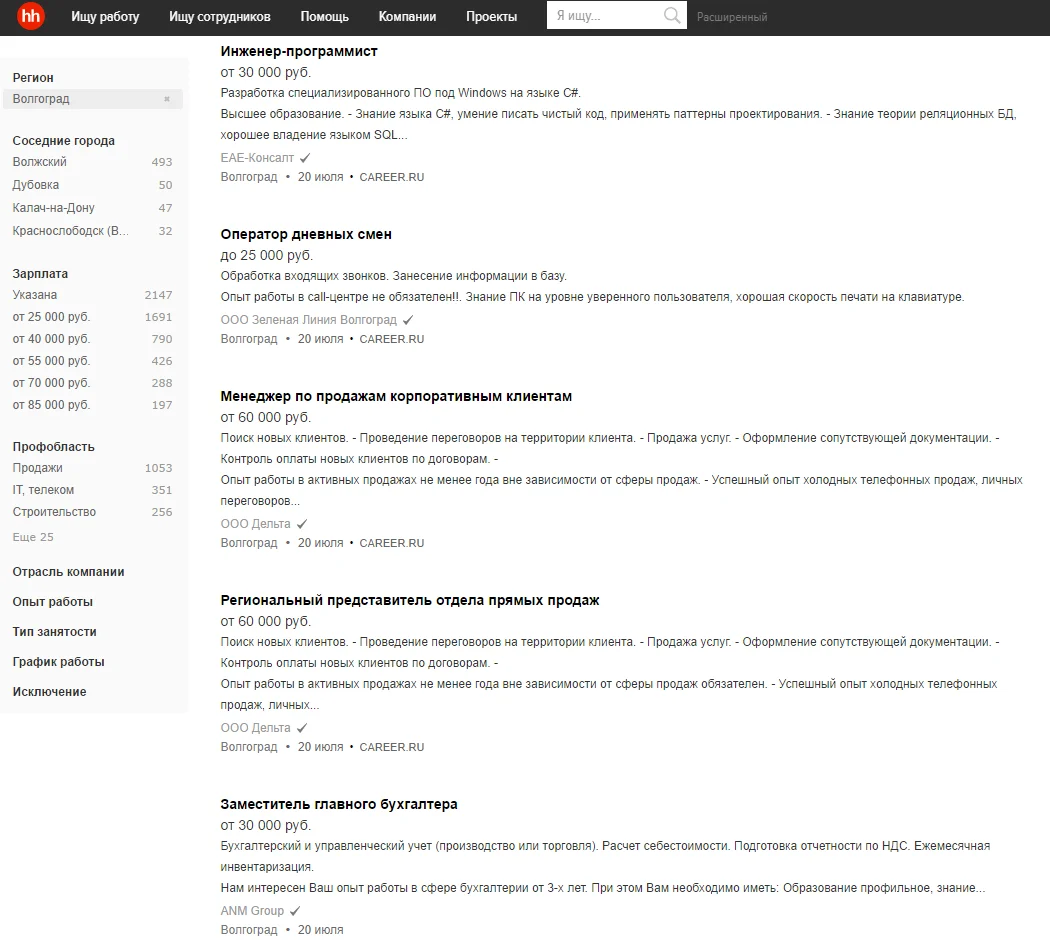Select salary filter от 40 000 руб.
The height and width of the screenshot is (940, 1050).
pyautogui.click(x=51, y=339)
